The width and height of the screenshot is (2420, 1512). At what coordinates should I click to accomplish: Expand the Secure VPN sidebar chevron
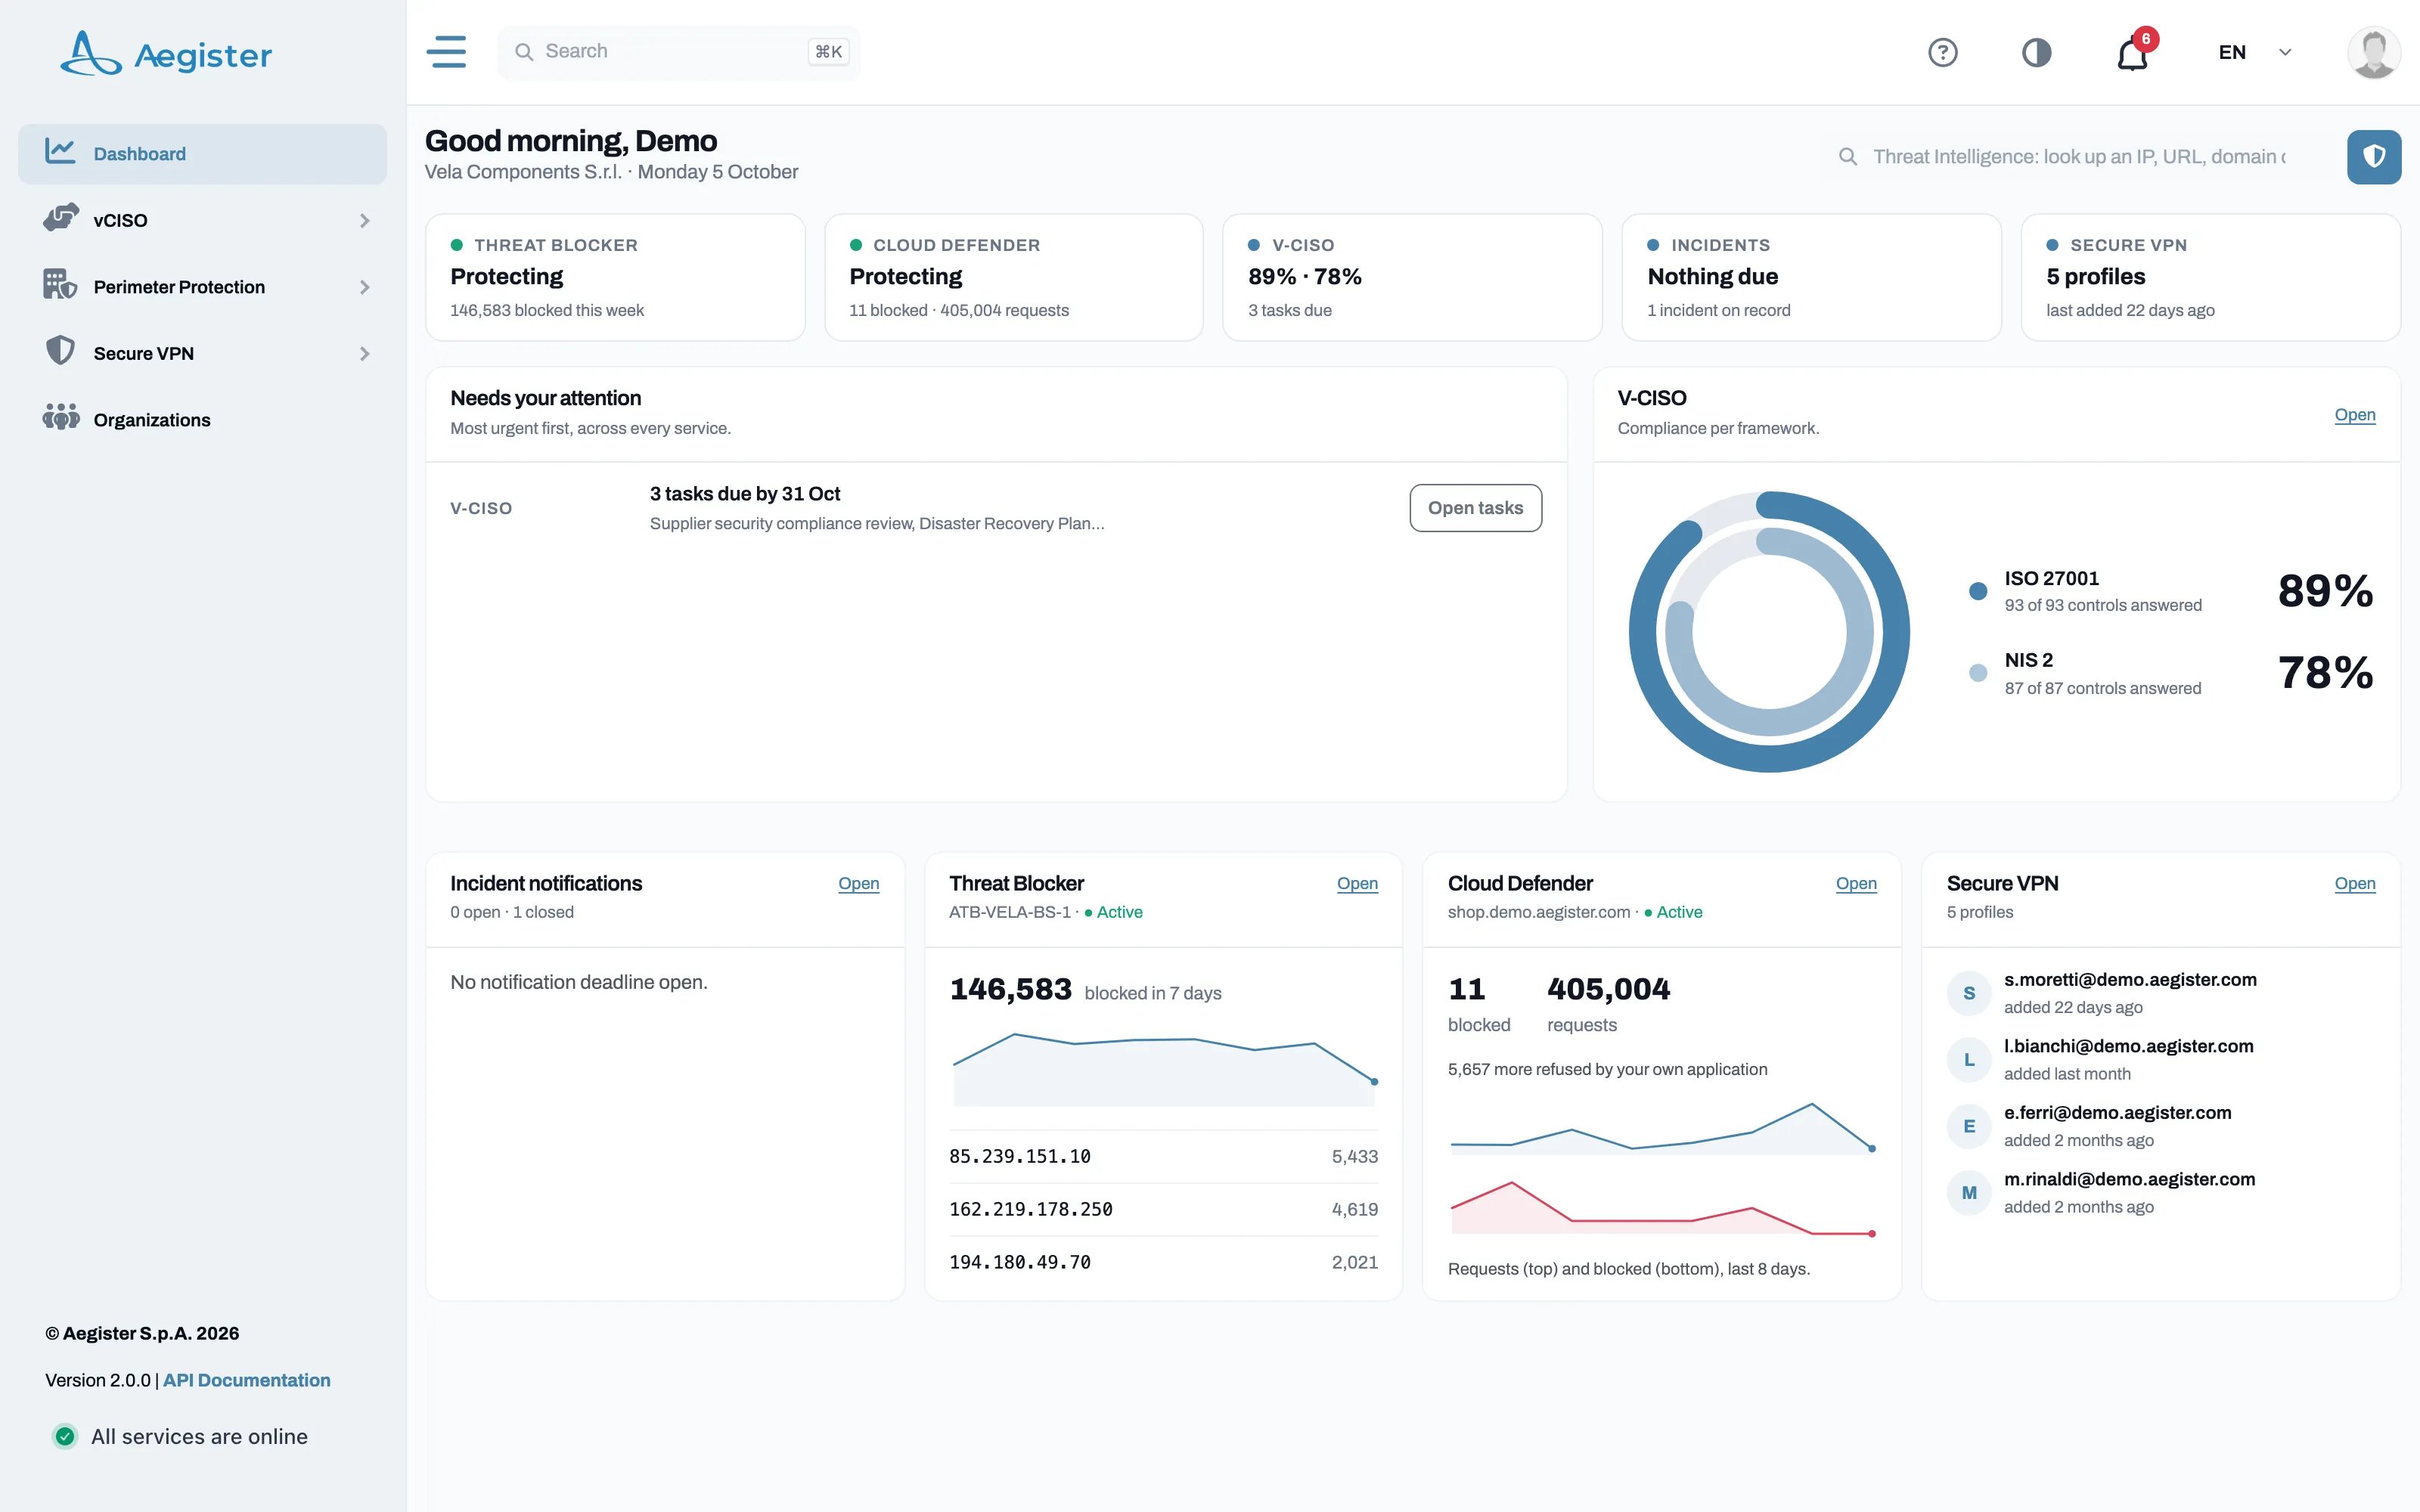click(364, 354)
